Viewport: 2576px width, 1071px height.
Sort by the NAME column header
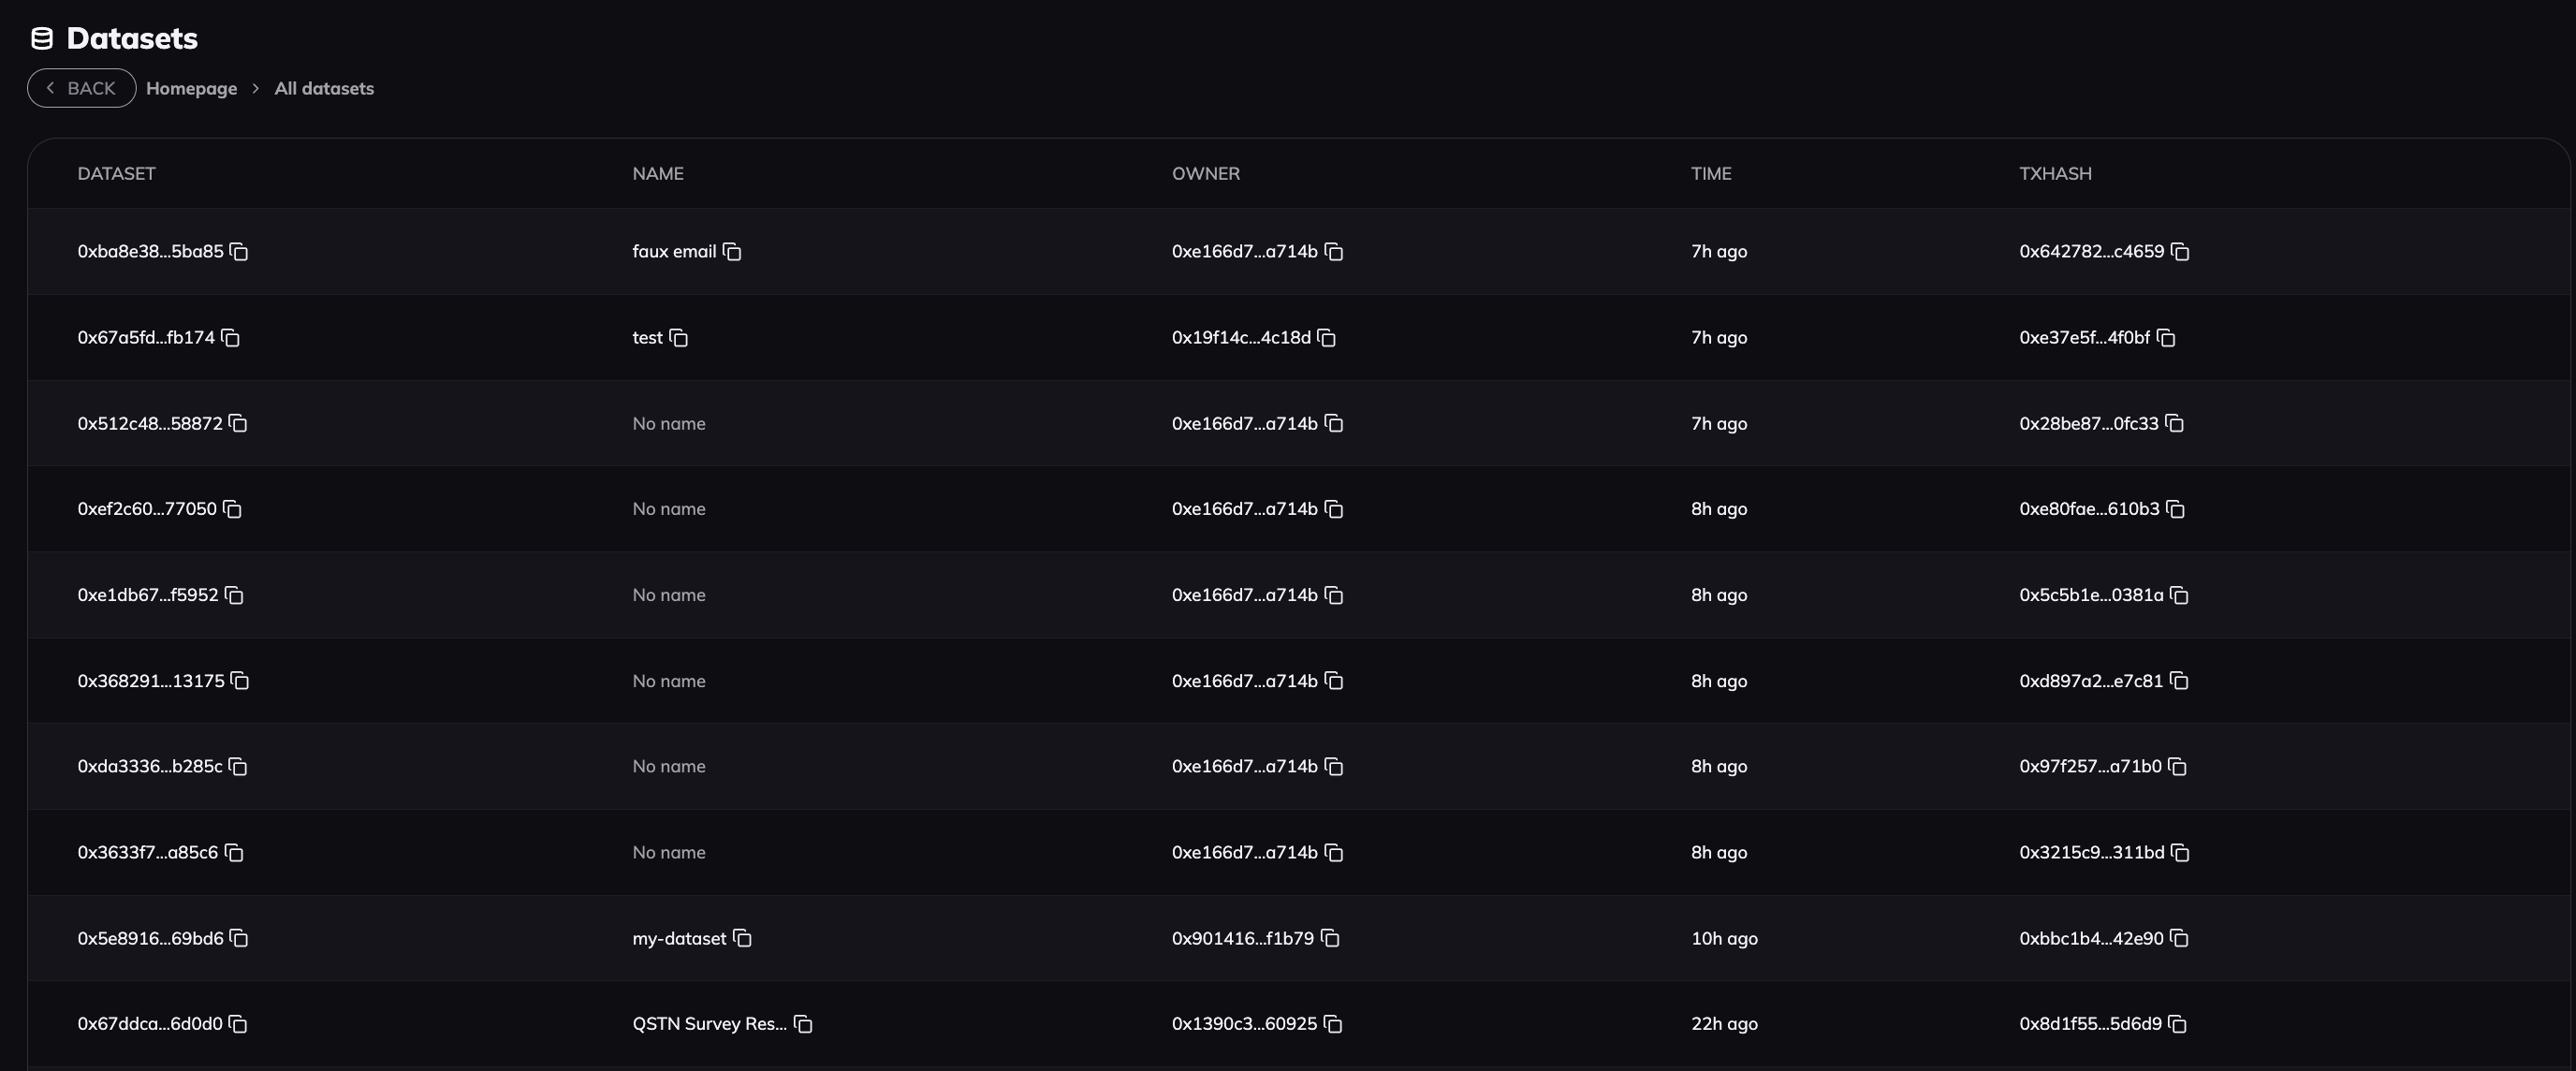pos(657,173)
